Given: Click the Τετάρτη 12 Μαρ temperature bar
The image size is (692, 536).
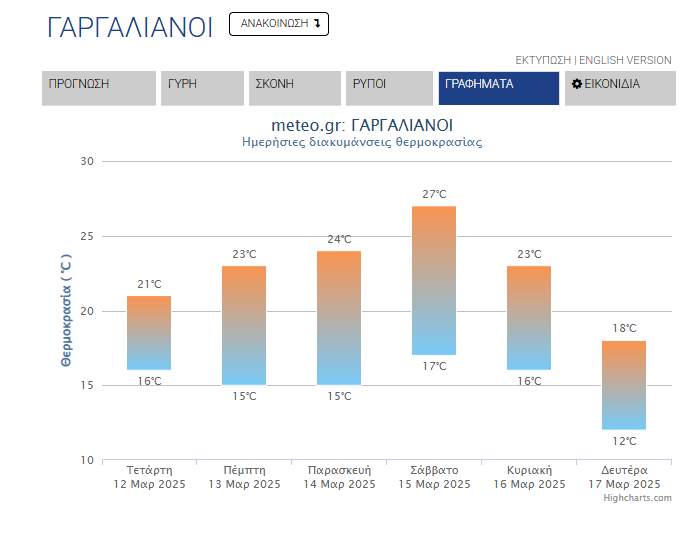Looking at the screenshot, I should pyautogui.click(x=149, y=333).
